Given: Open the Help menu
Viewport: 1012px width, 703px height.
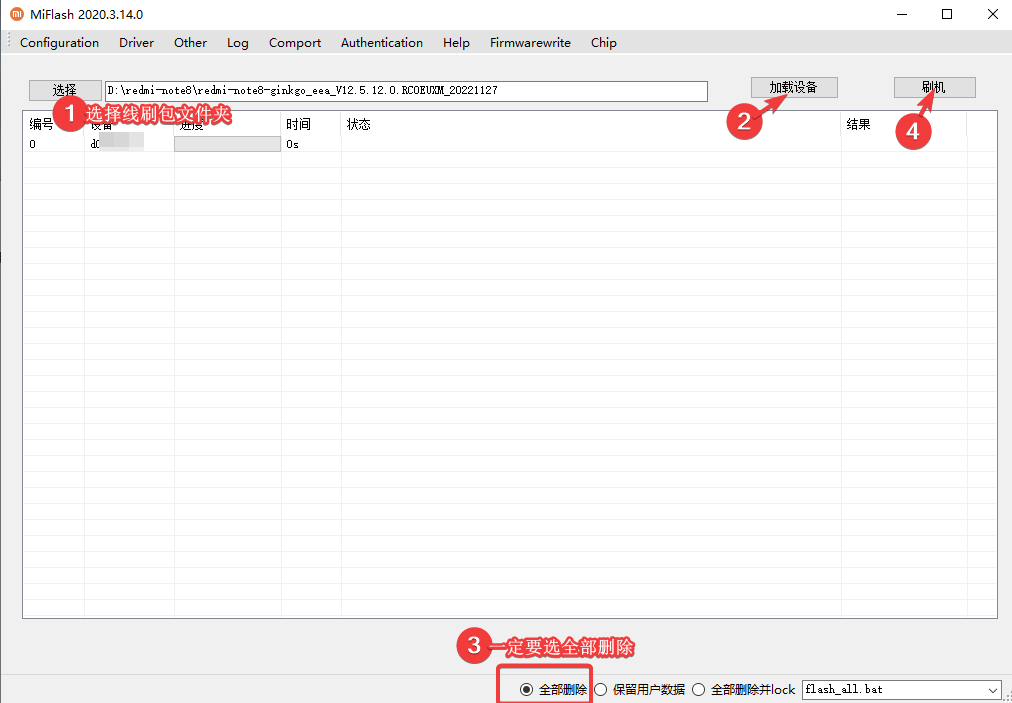Looking at the screenshot, I should pyautogui.click(x=456, y=43).
